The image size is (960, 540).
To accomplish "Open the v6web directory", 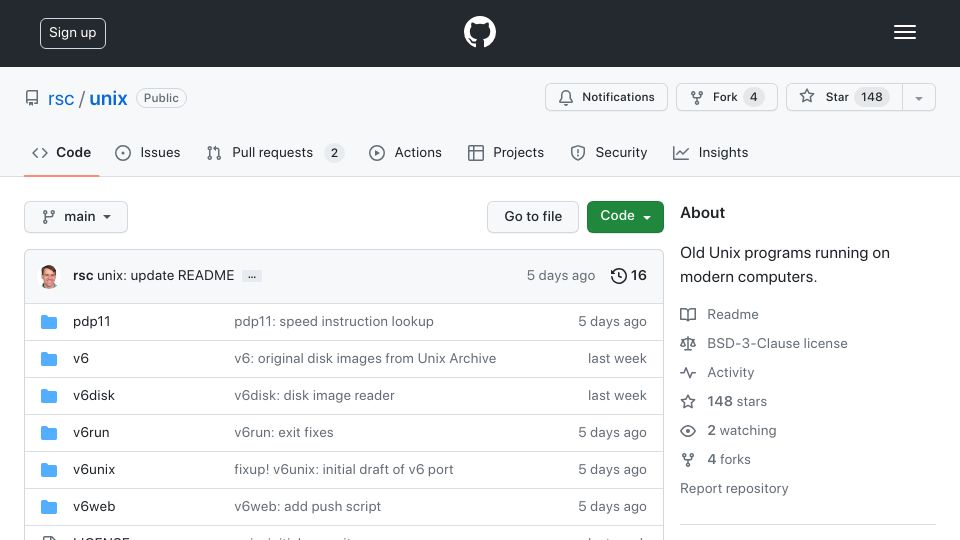I will [94, 506].
